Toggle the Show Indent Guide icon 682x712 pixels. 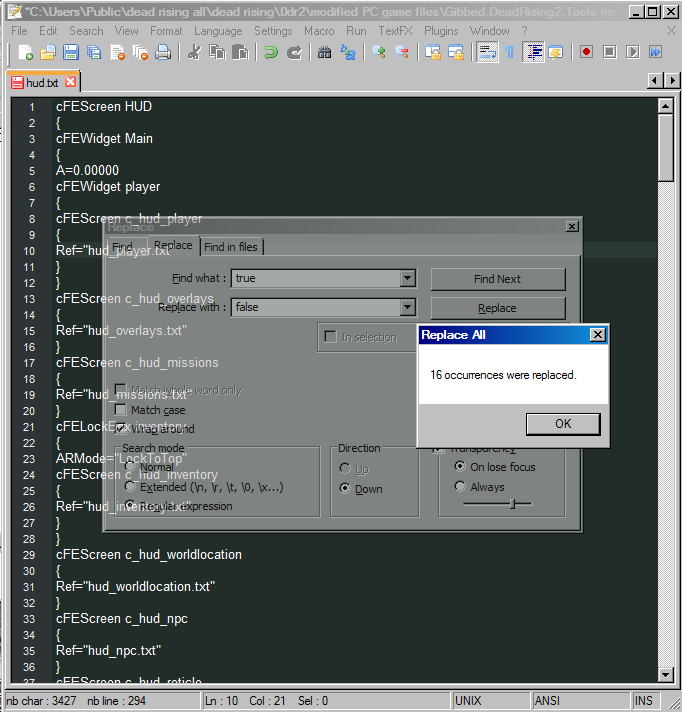coord(534,52)
